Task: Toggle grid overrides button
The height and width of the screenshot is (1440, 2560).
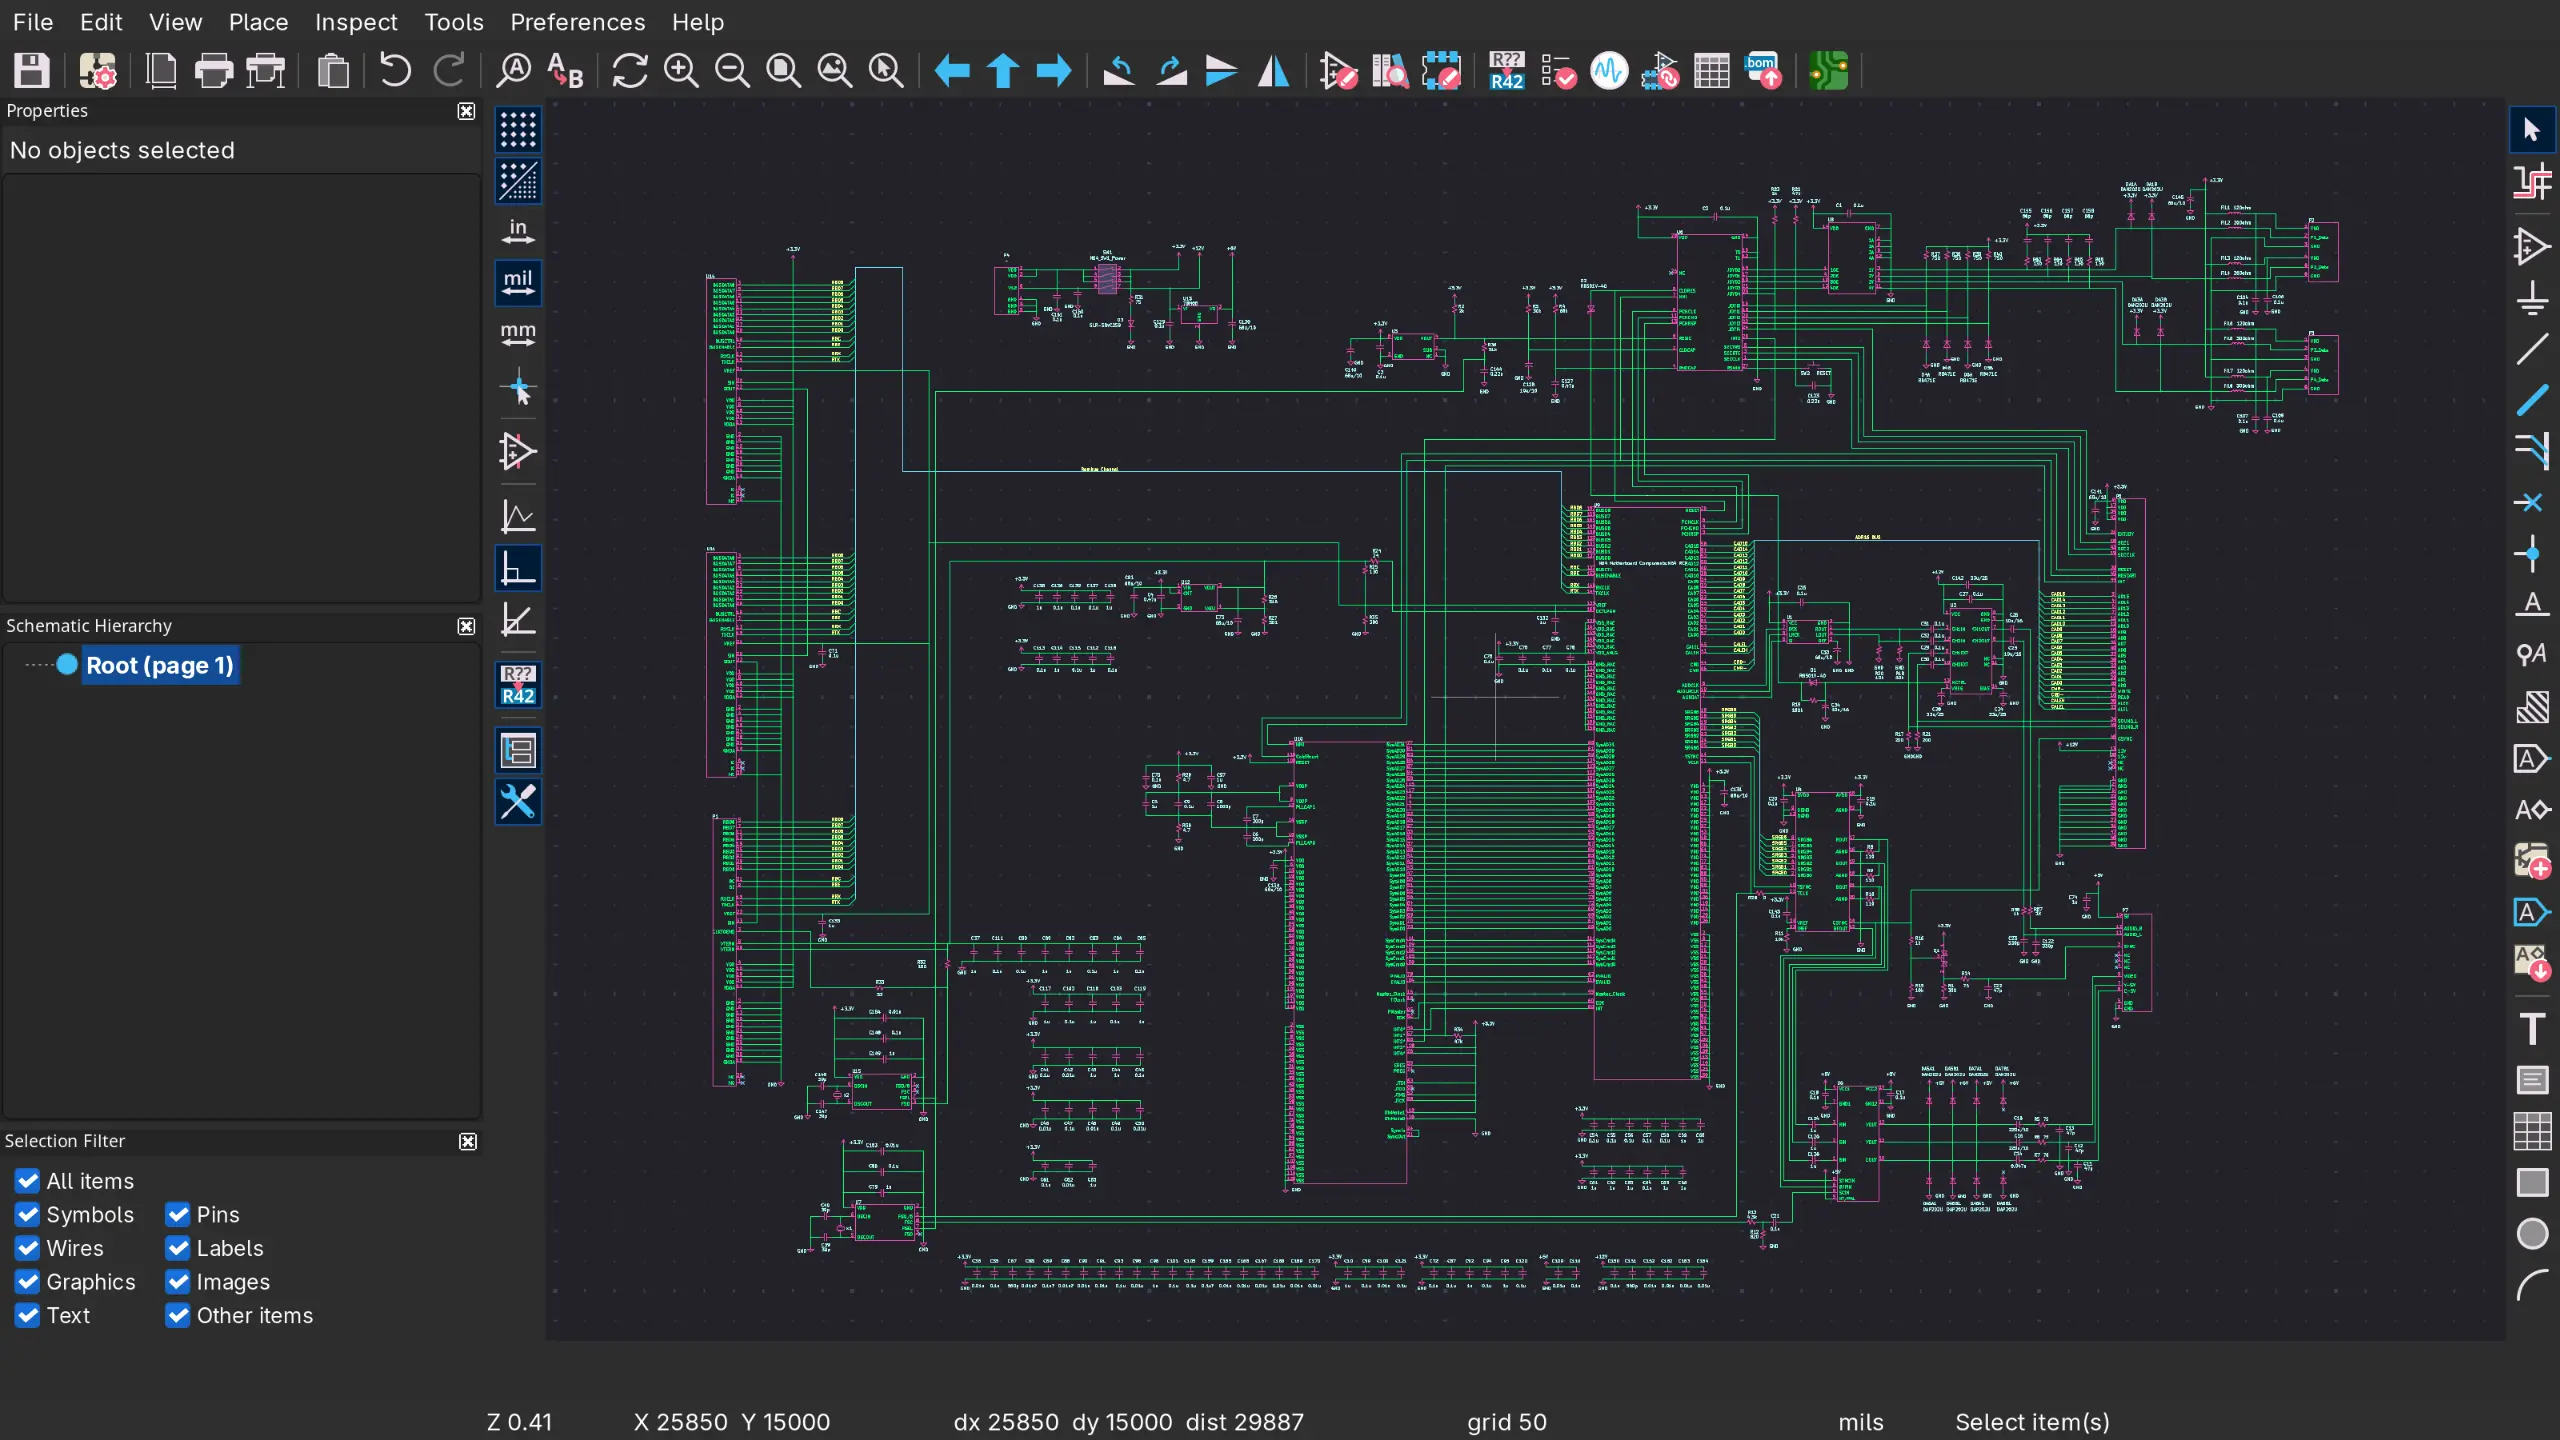Action: 518,181
